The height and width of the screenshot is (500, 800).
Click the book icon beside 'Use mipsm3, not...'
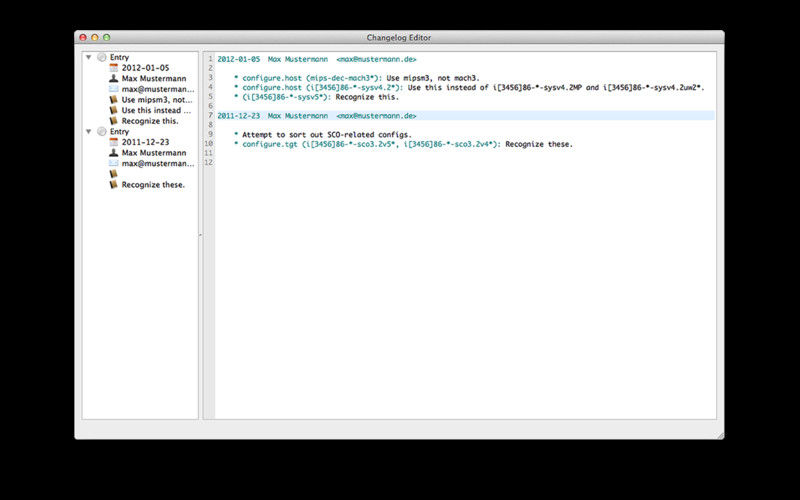pyautogui.click(x=114, y=100)
